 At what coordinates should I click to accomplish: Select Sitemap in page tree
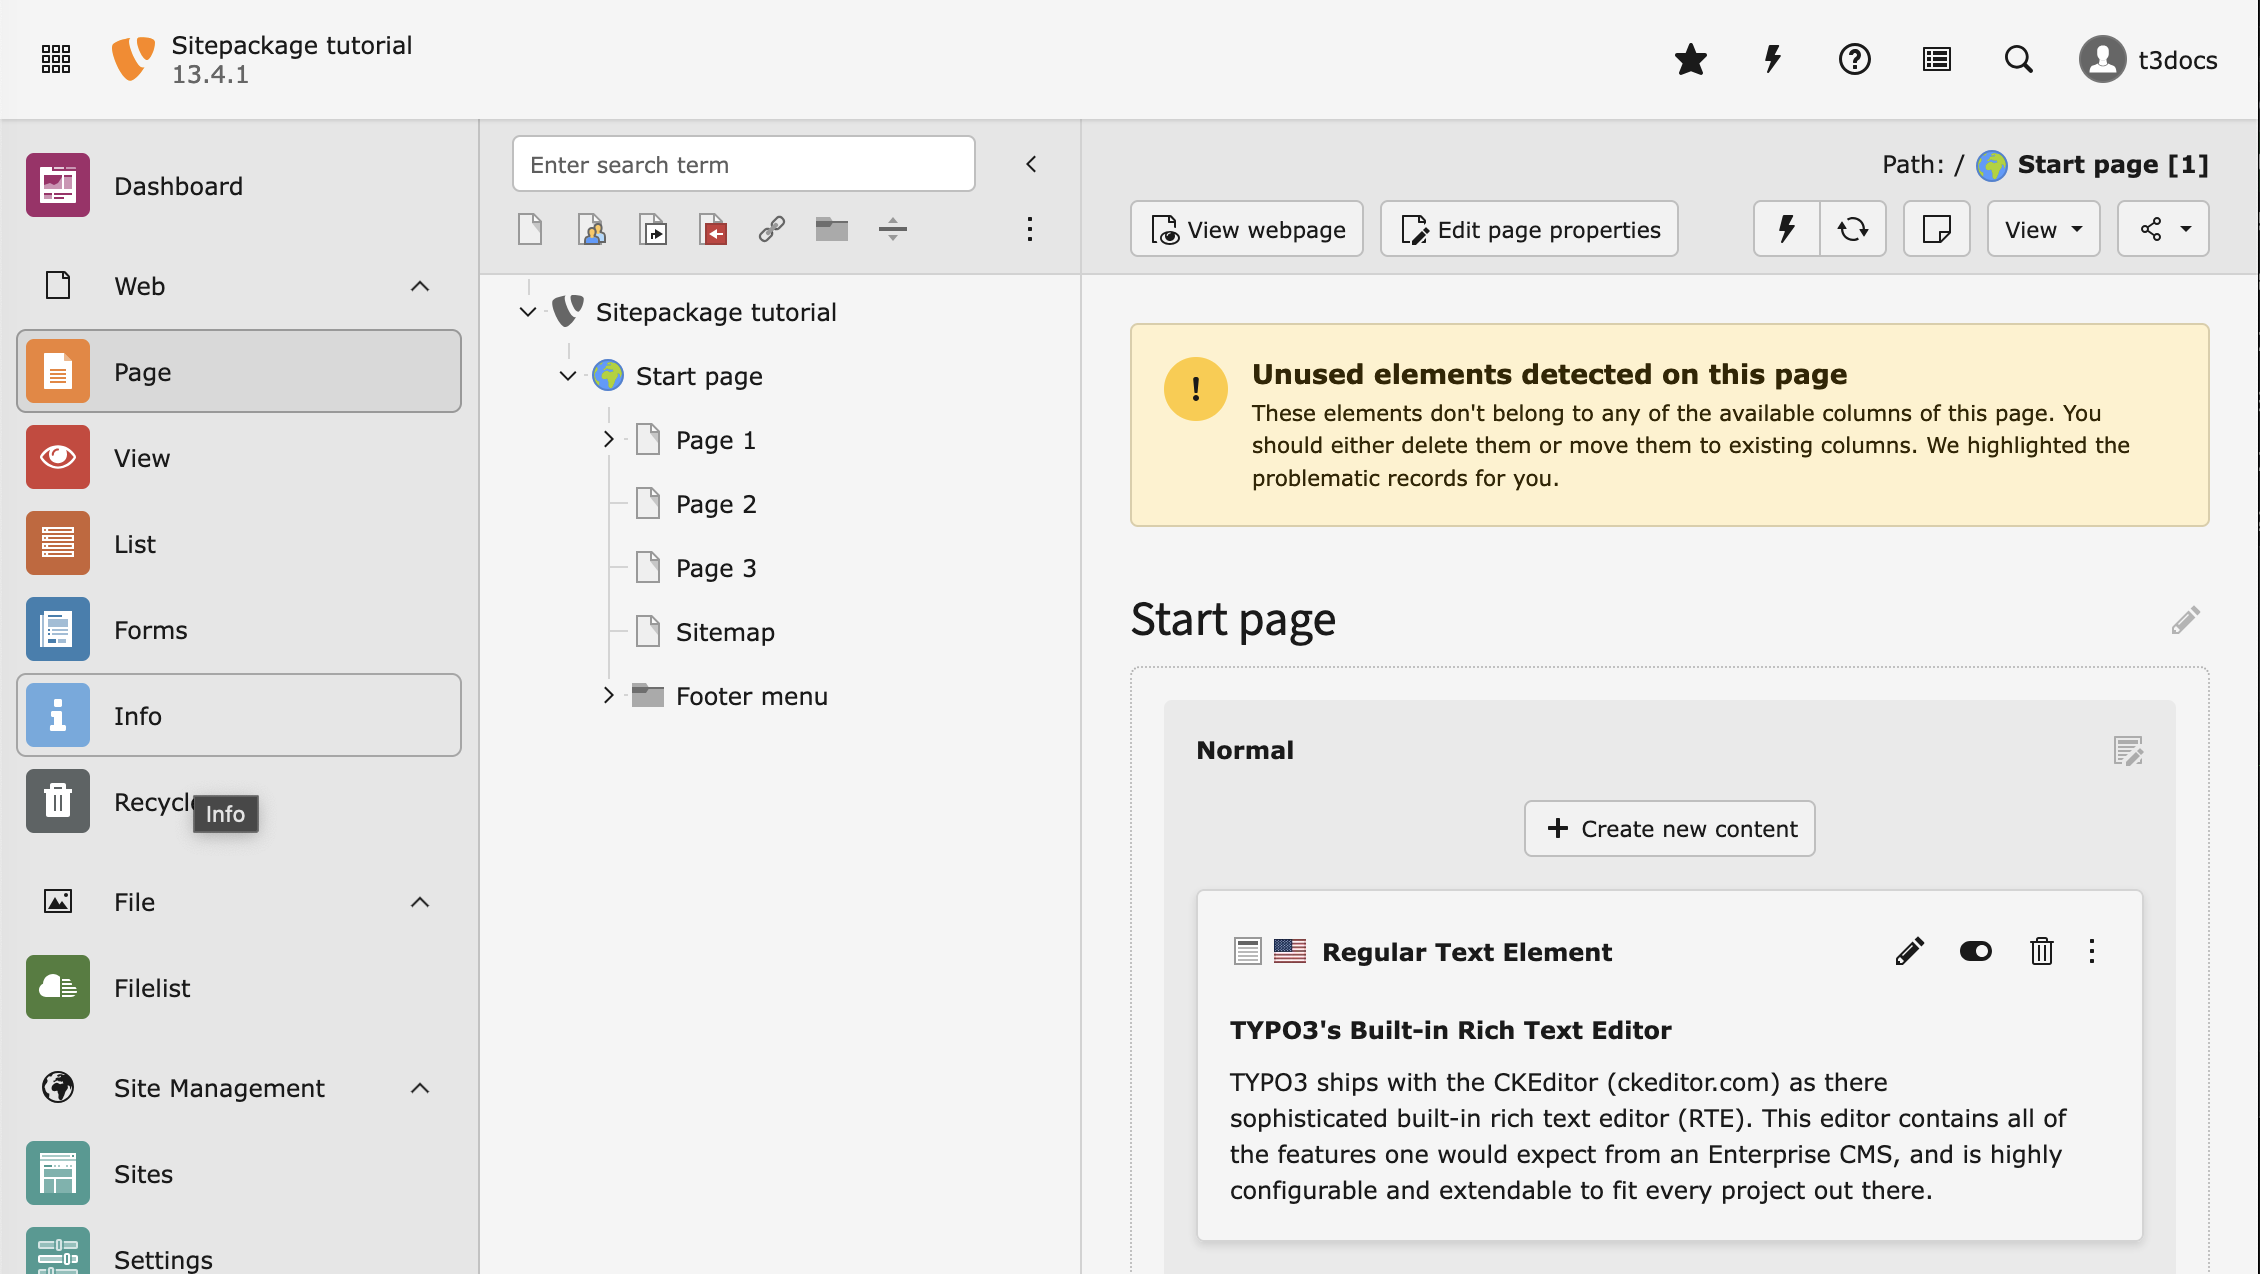tap(725, 632)
